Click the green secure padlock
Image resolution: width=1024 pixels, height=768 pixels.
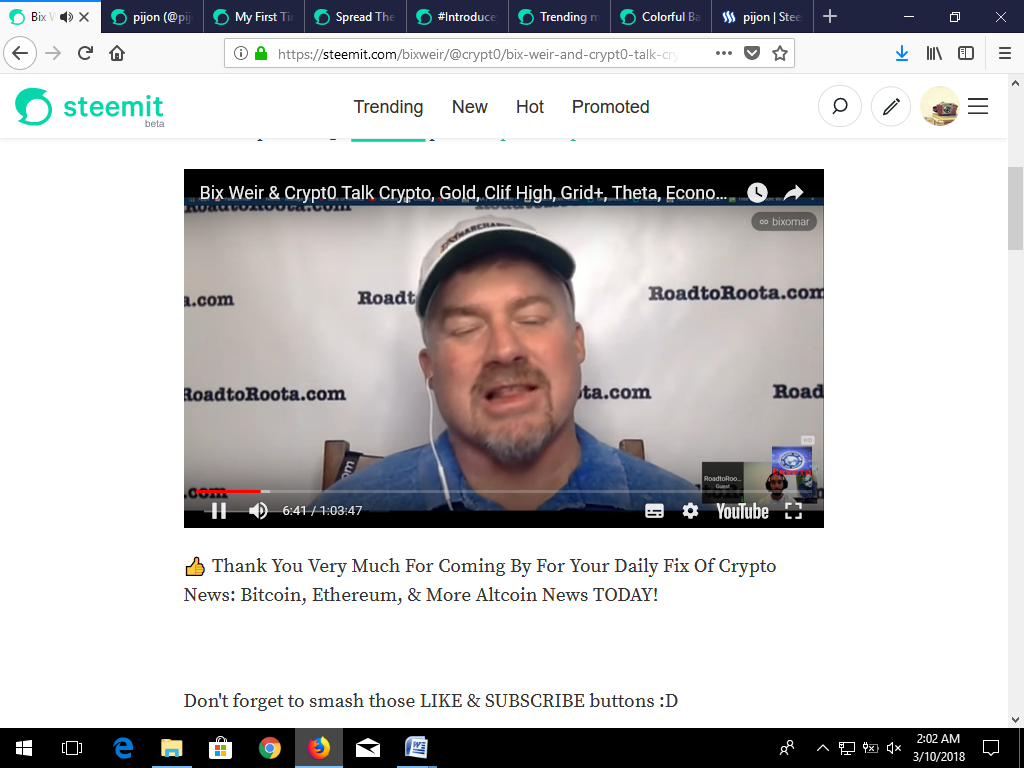[261, 53]
